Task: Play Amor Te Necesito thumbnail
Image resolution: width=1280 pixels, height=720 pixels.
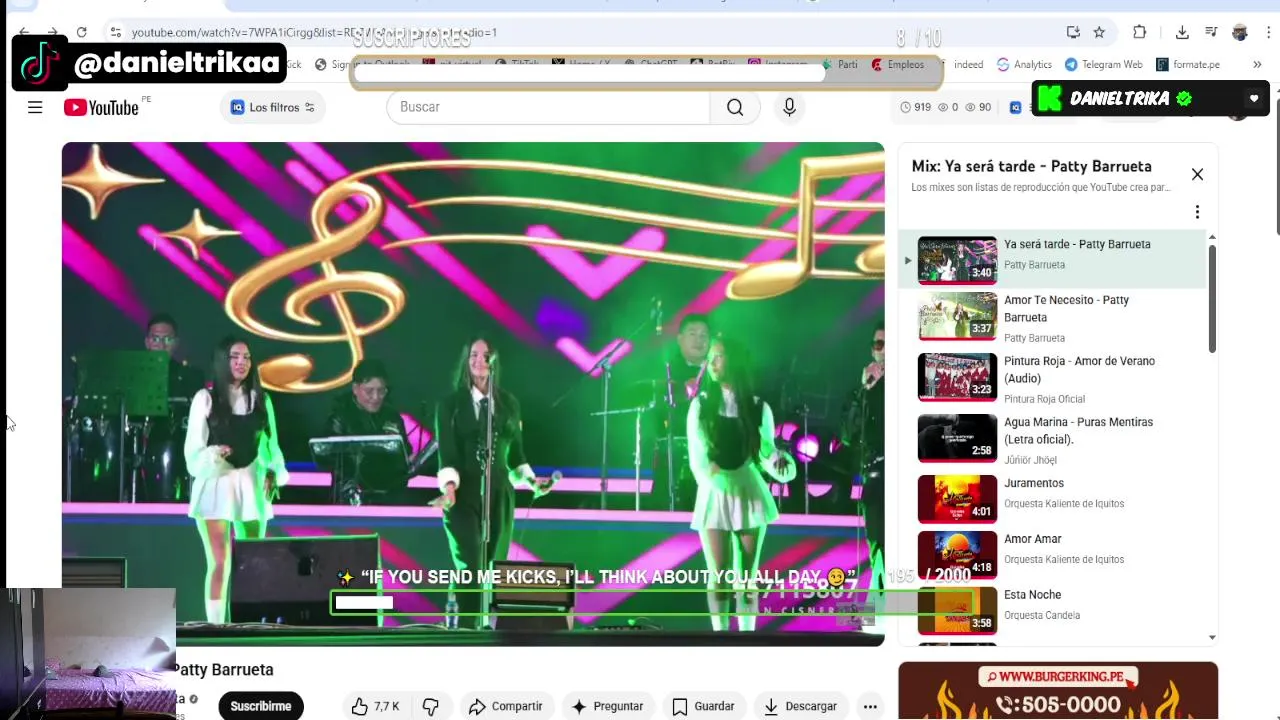Action: coord(957,316)
